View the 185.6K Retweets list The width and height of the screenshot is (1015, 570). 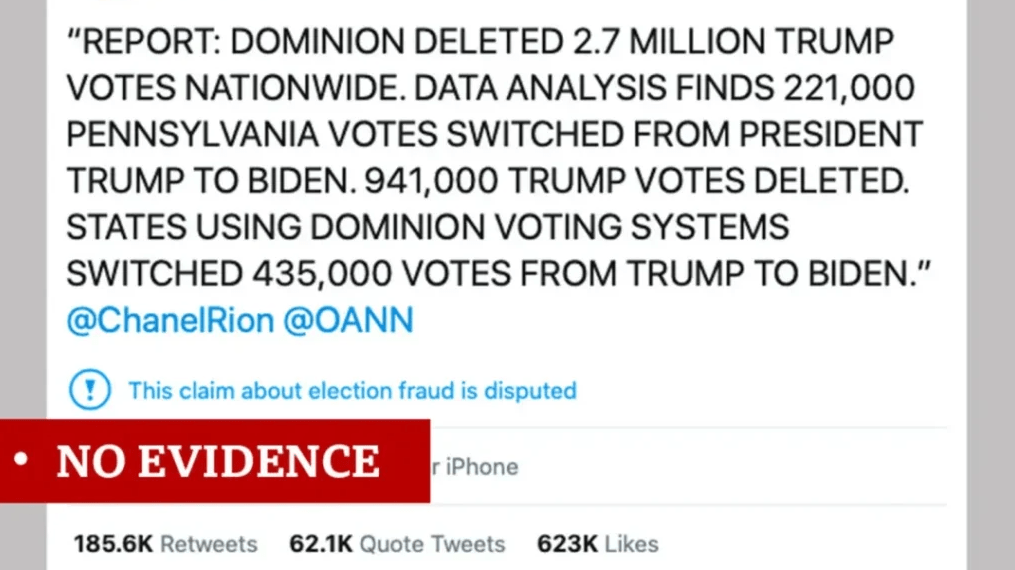166,544
